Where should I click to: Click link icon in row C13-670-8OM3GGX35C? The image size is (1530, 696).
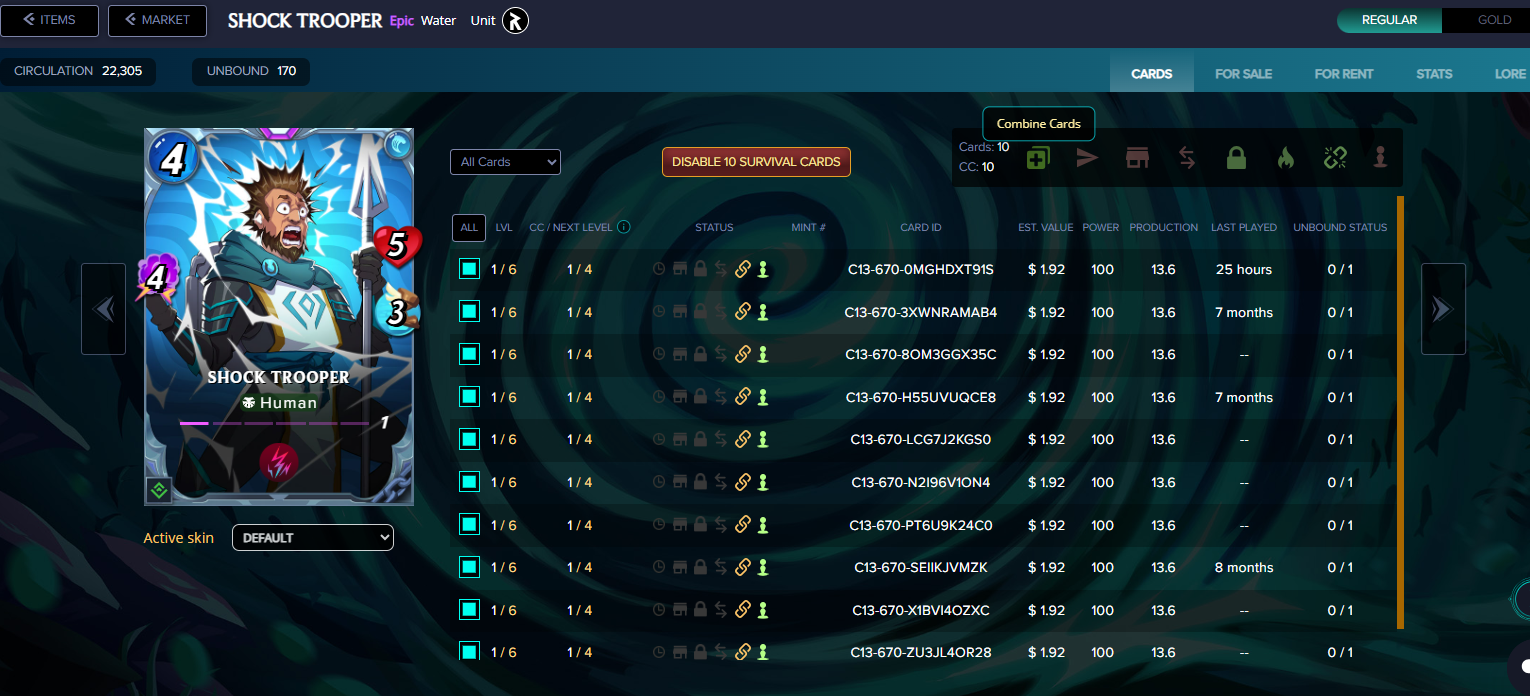743,354
